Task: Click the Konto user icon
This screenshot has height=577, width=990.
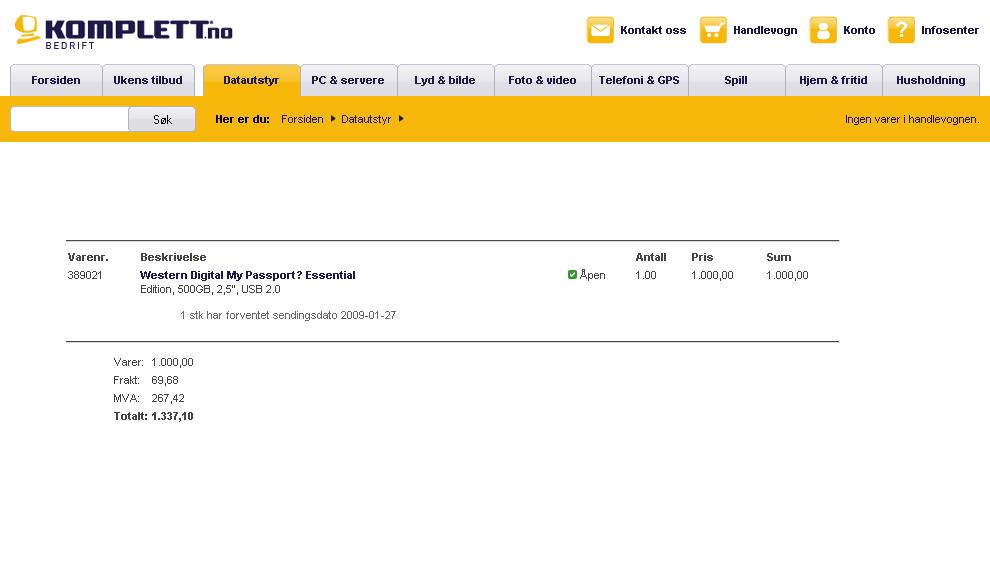Action: click(823, 30)
